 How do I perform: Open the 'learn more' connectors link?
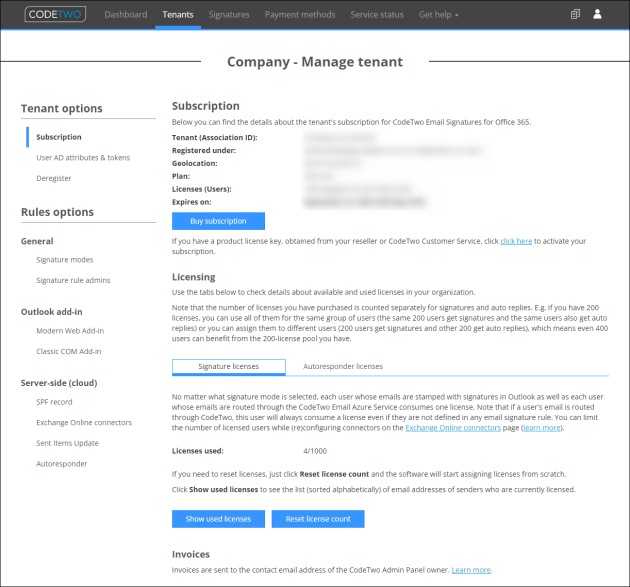(542, 428)
